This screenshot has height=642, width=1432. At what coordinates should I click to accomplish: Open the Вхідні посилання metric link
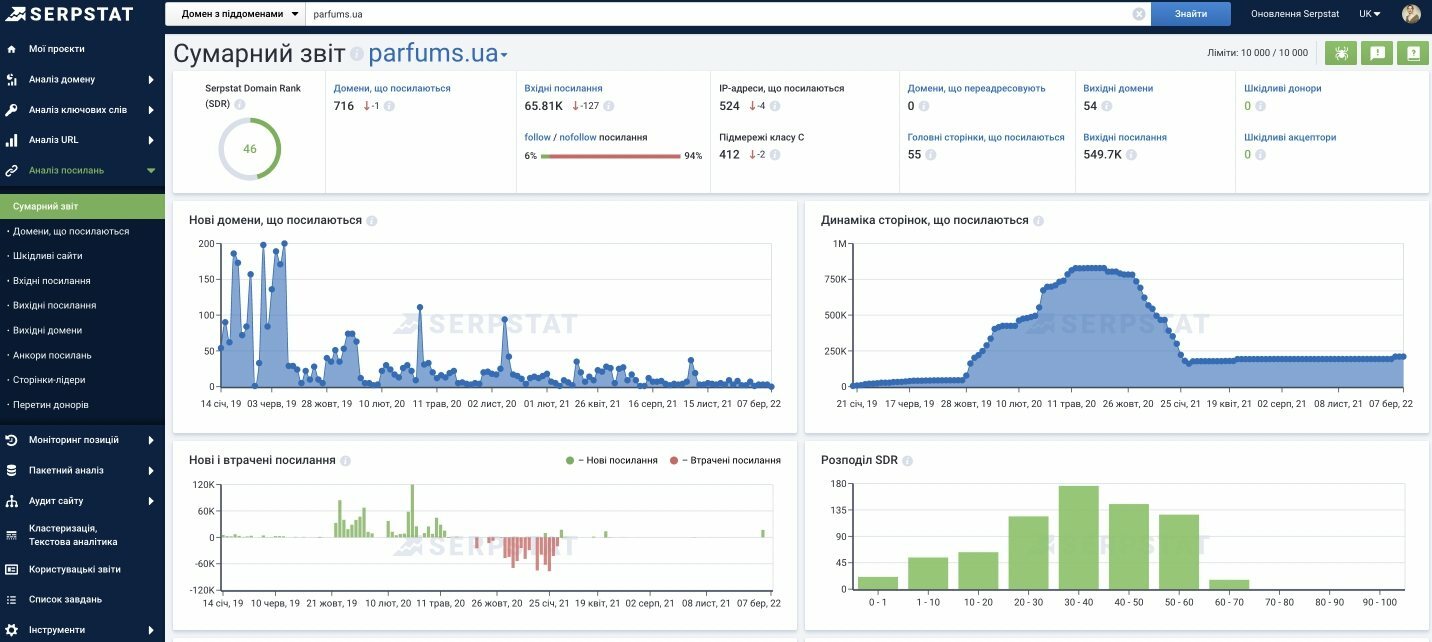click(563, 88)
